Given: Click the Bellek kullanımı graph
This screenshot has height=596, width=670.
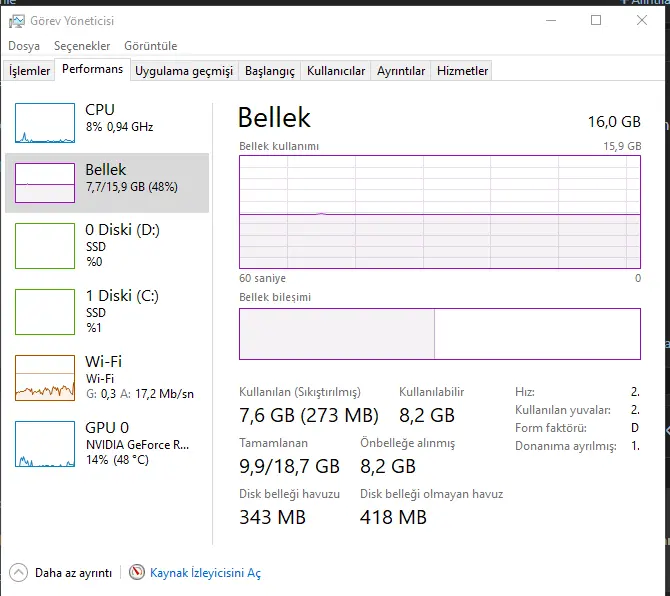Looking at the screenshot, I should (440, 212).
